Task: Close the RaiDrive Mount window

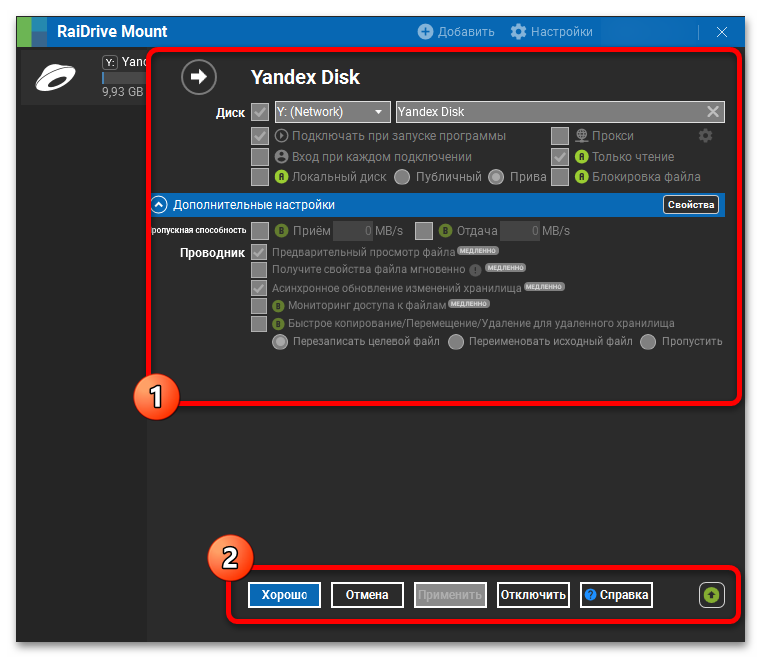Action: pos(722,32)
